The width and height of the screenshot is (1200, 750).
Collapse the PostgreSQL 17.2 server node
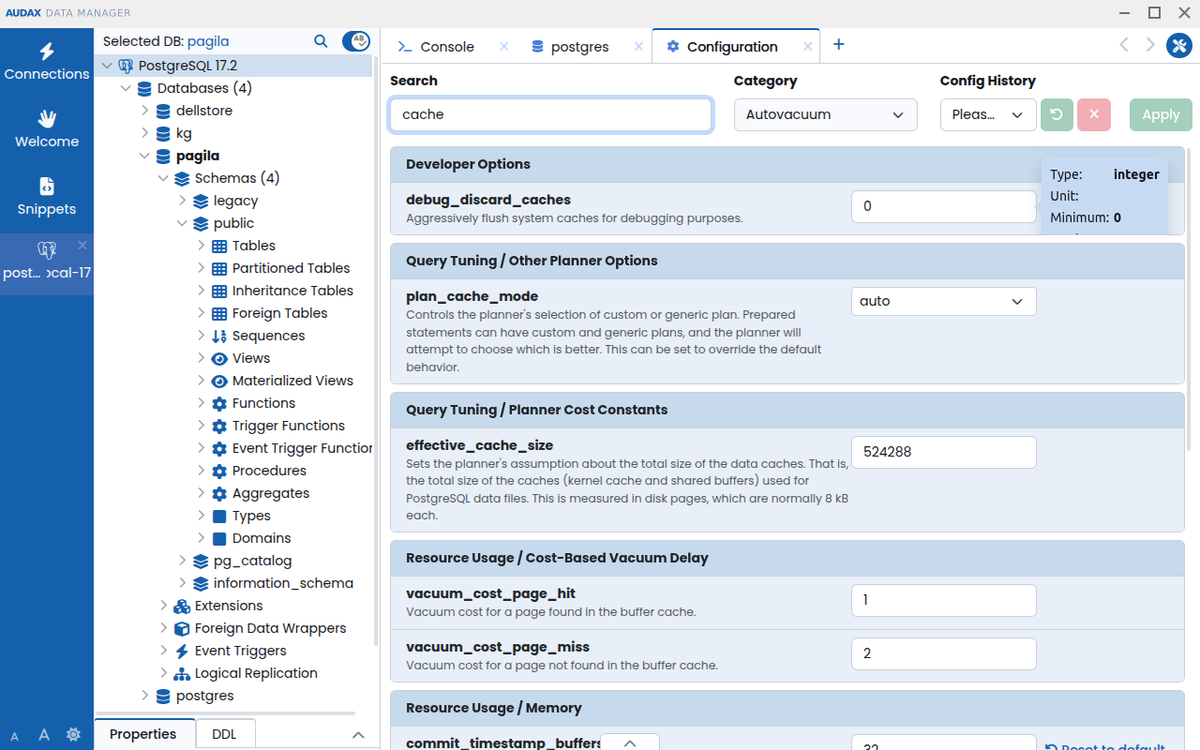(107, 66)
